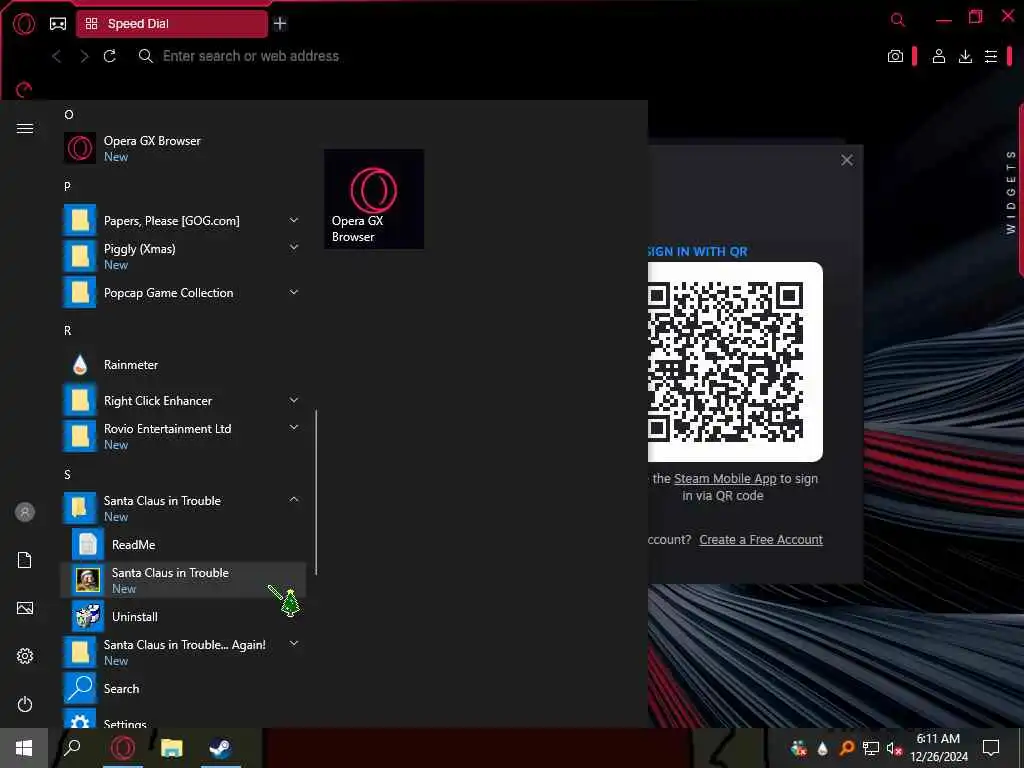The width and height of the screenshot is (1024, 768).
Task: Click the GX Control sidebar icon
Action: pos(24,89)
